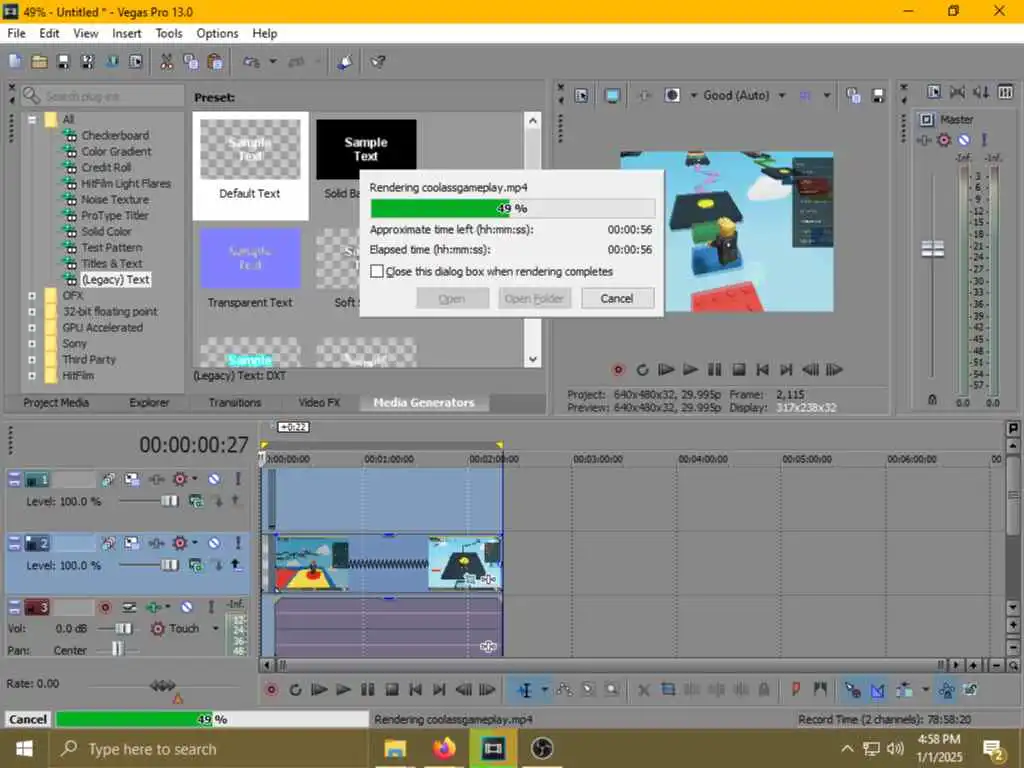Toggle Mute on video track 2
The height and width of the screenshot is (768, 1024).
click(214, 543)
